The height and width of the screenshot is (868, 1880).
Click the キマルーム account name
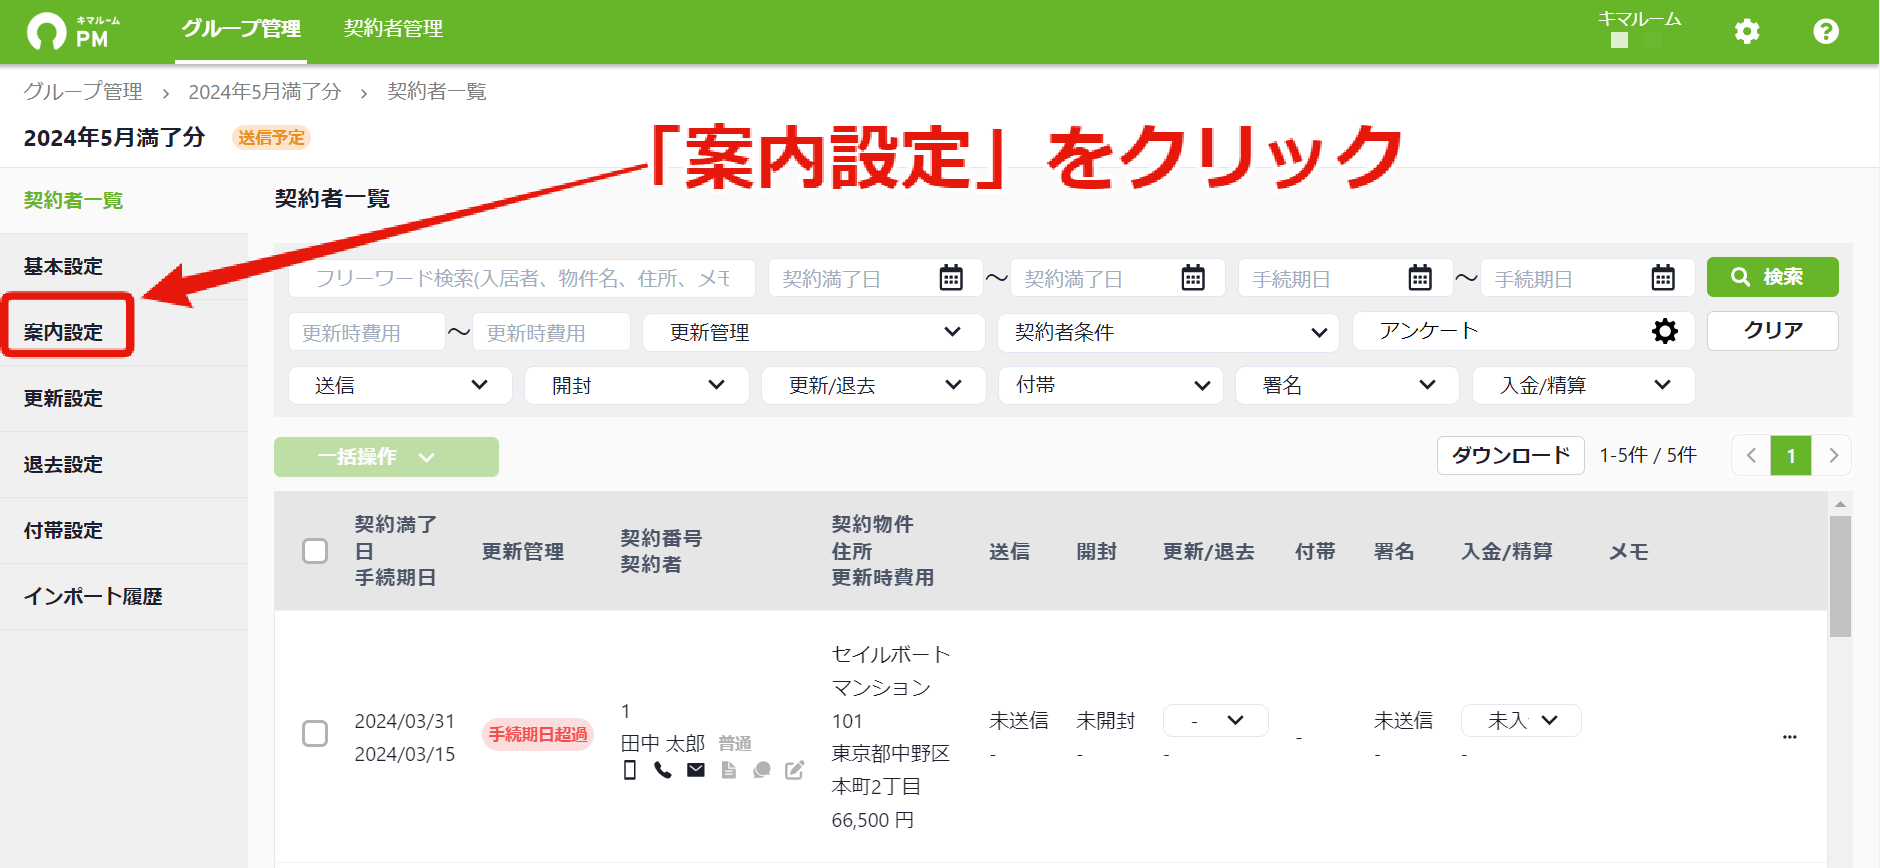pos(1639,19)
